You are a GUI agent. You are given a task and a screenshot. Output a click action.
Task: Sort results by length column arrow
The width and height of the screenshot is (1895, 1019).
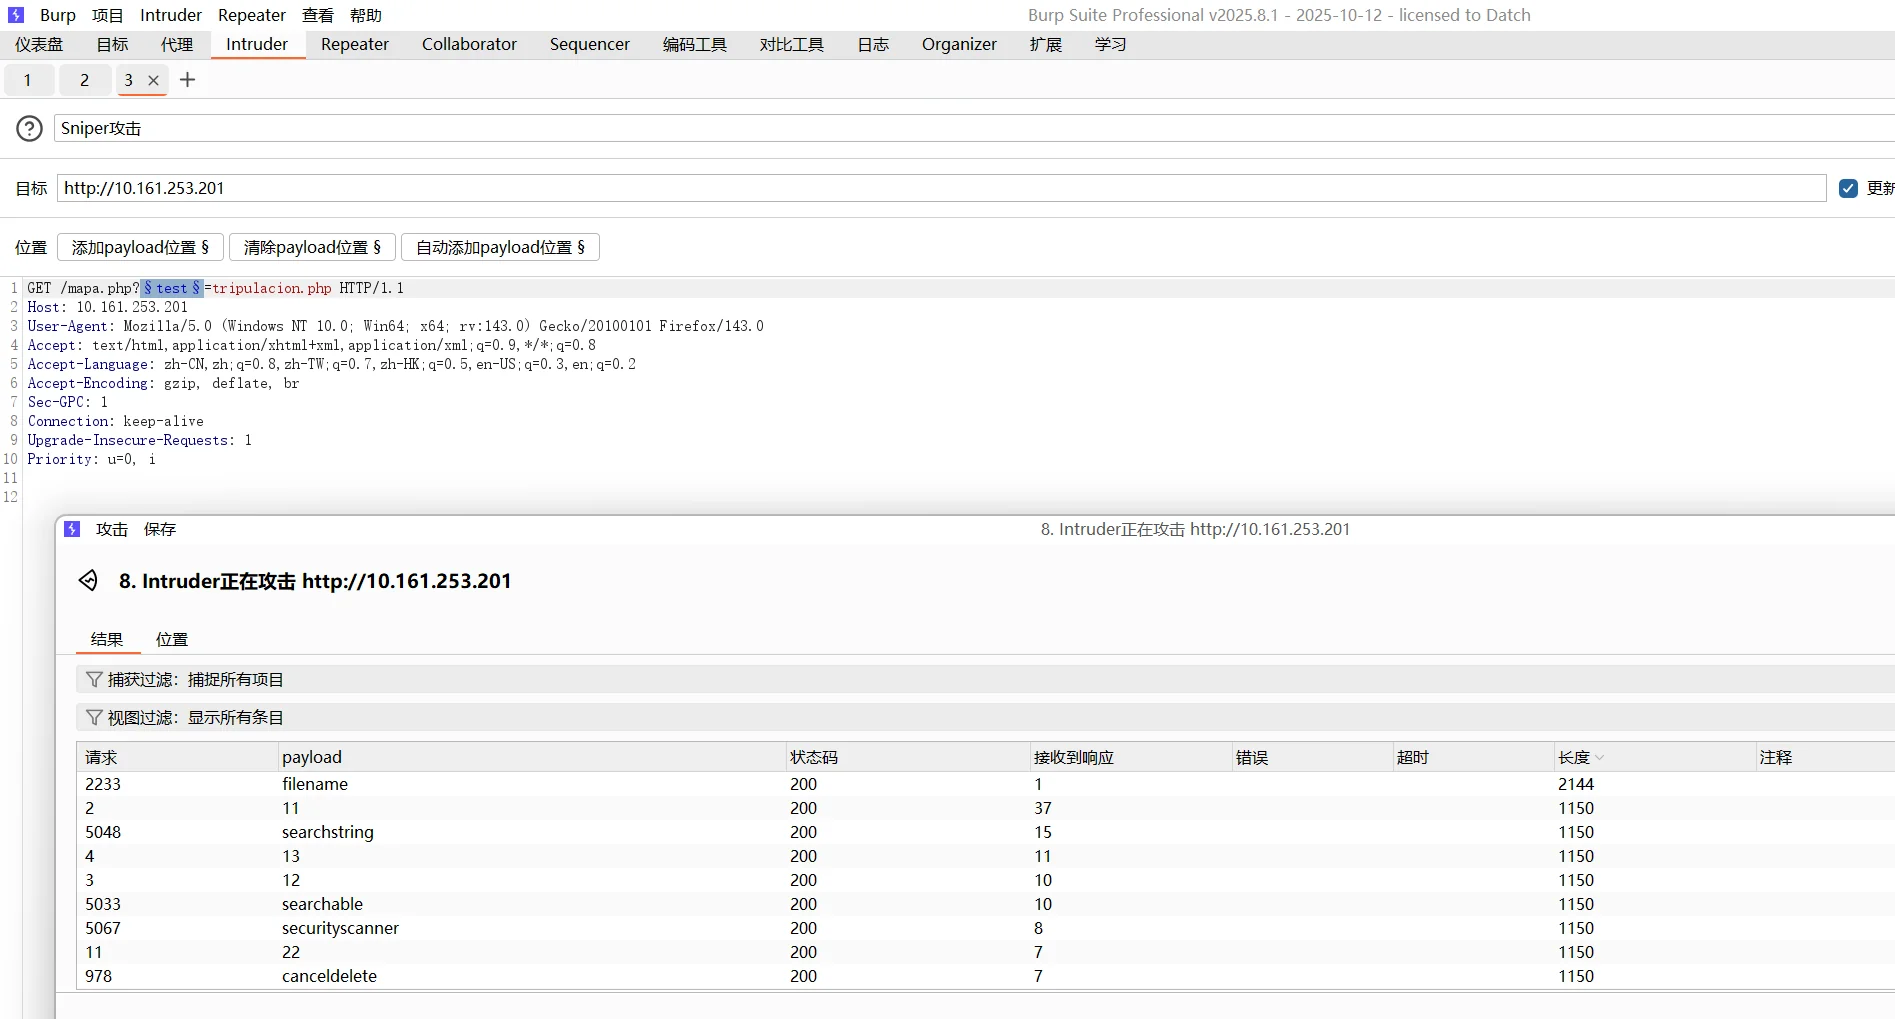click(x=1600, y=758)
